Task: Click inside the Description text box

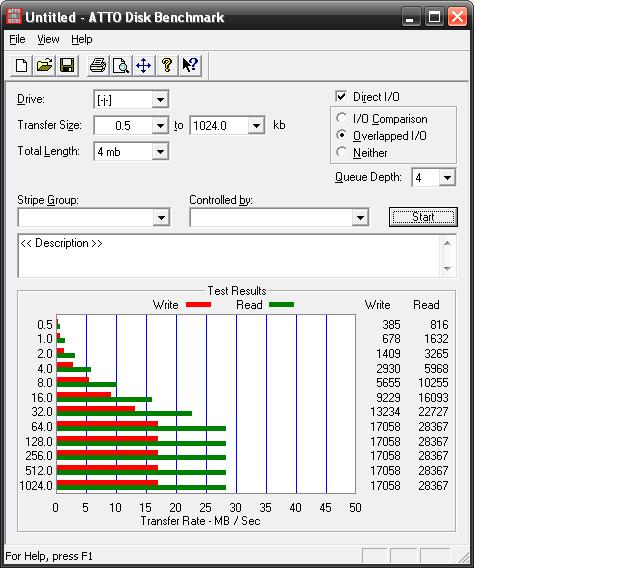Action: pyautogui.click(x=229, y=256)
